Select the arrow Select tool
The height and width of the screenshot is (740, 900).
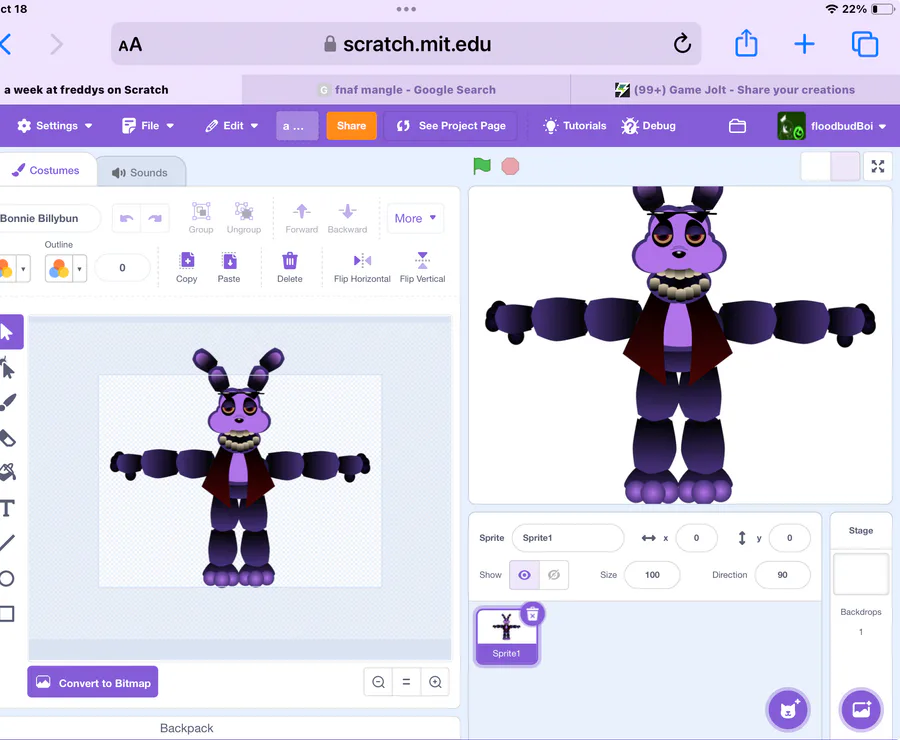click(8, 332)
